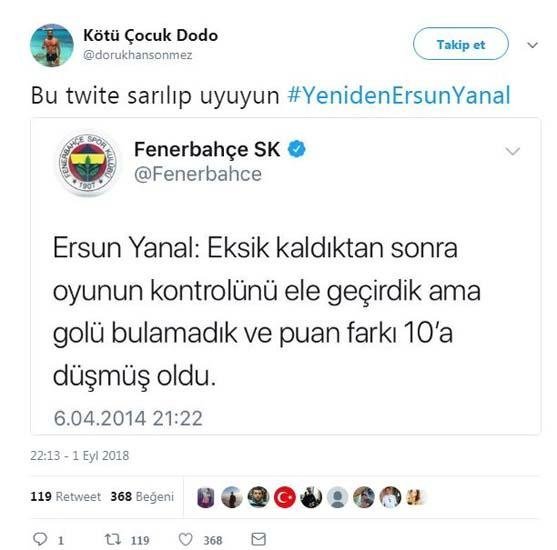557x550 pixels.
Task: Open the @Fenerbahce handle link
Action: point(198,174)
